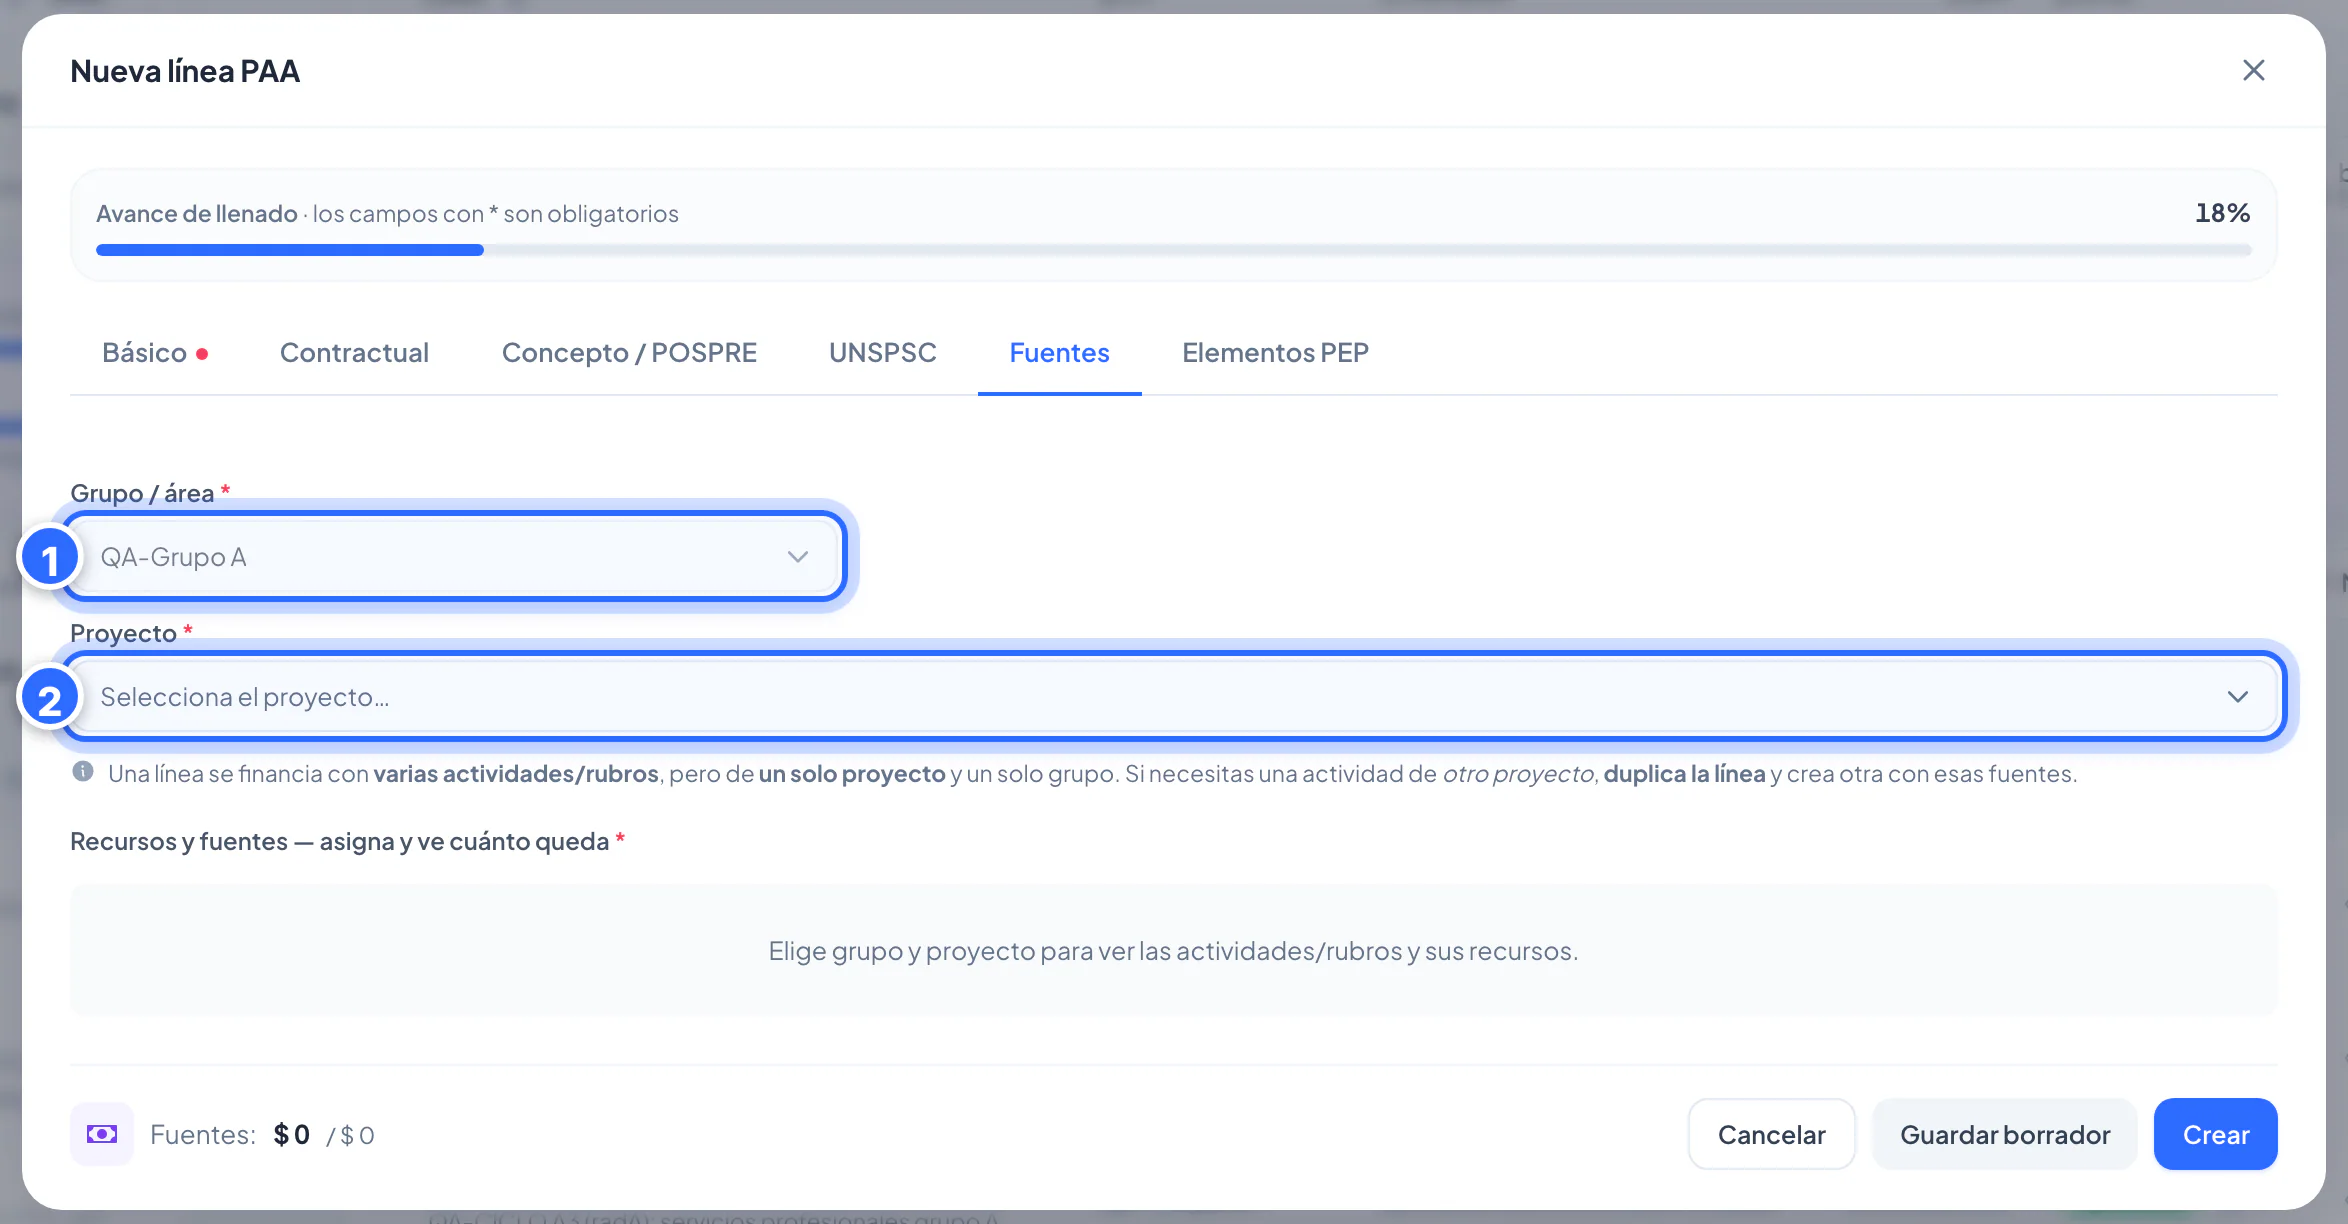Image resolution: width=2348 pixels, height=1224 pixels.
Task: Open the Básico tab
Action: pos(155,352)
